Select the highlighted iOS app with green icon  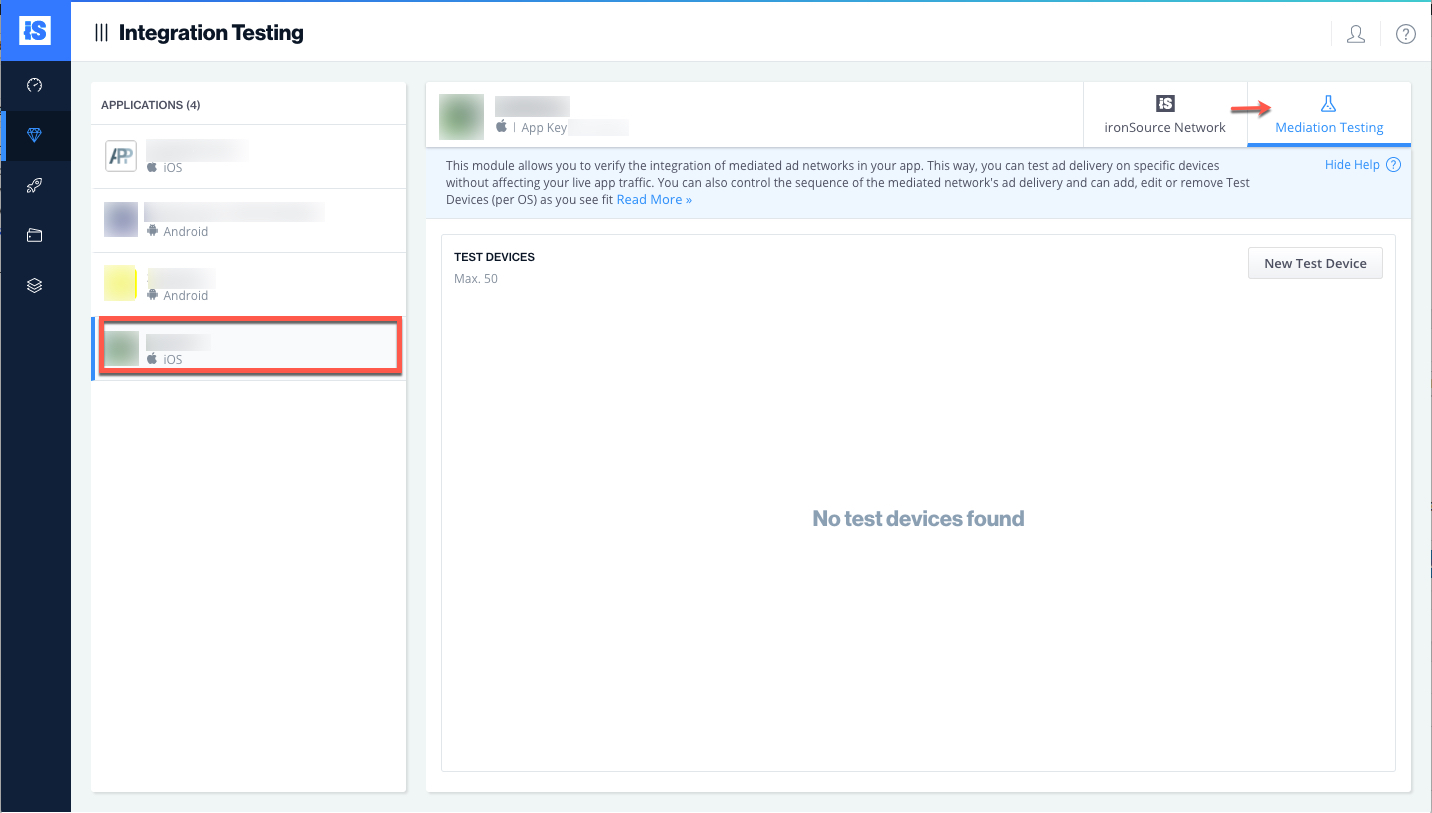click(248, 348)
